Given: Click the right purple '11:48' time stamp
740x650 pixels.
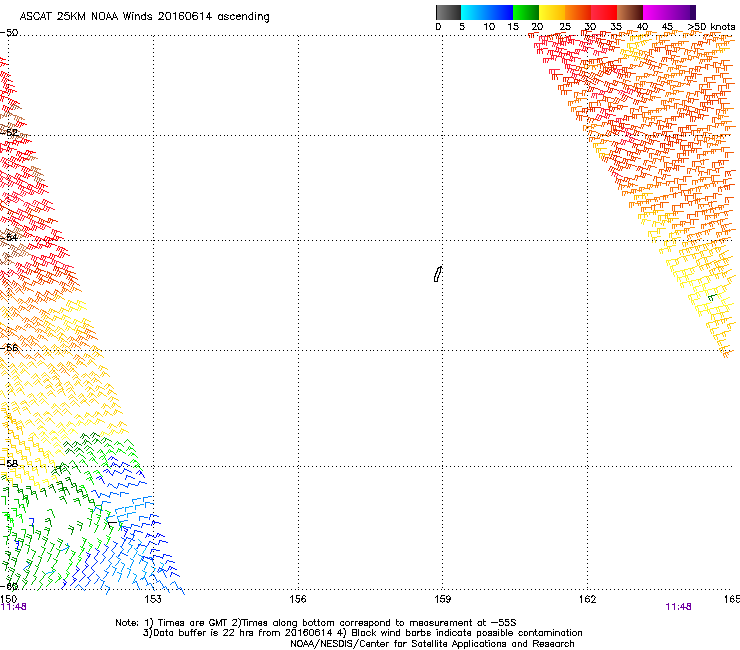Looking at the screenshot, I should pyautogui.click(x=678, y=607).
